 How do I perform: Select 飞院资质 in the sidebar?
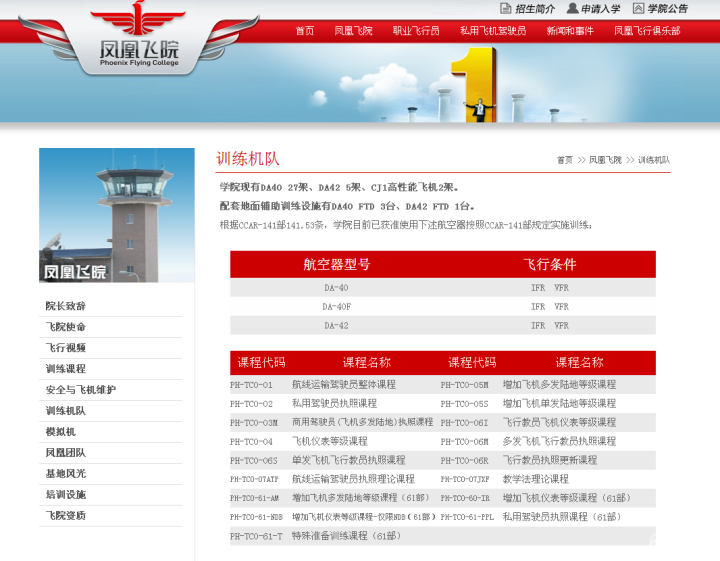click(x=65, y=516)
